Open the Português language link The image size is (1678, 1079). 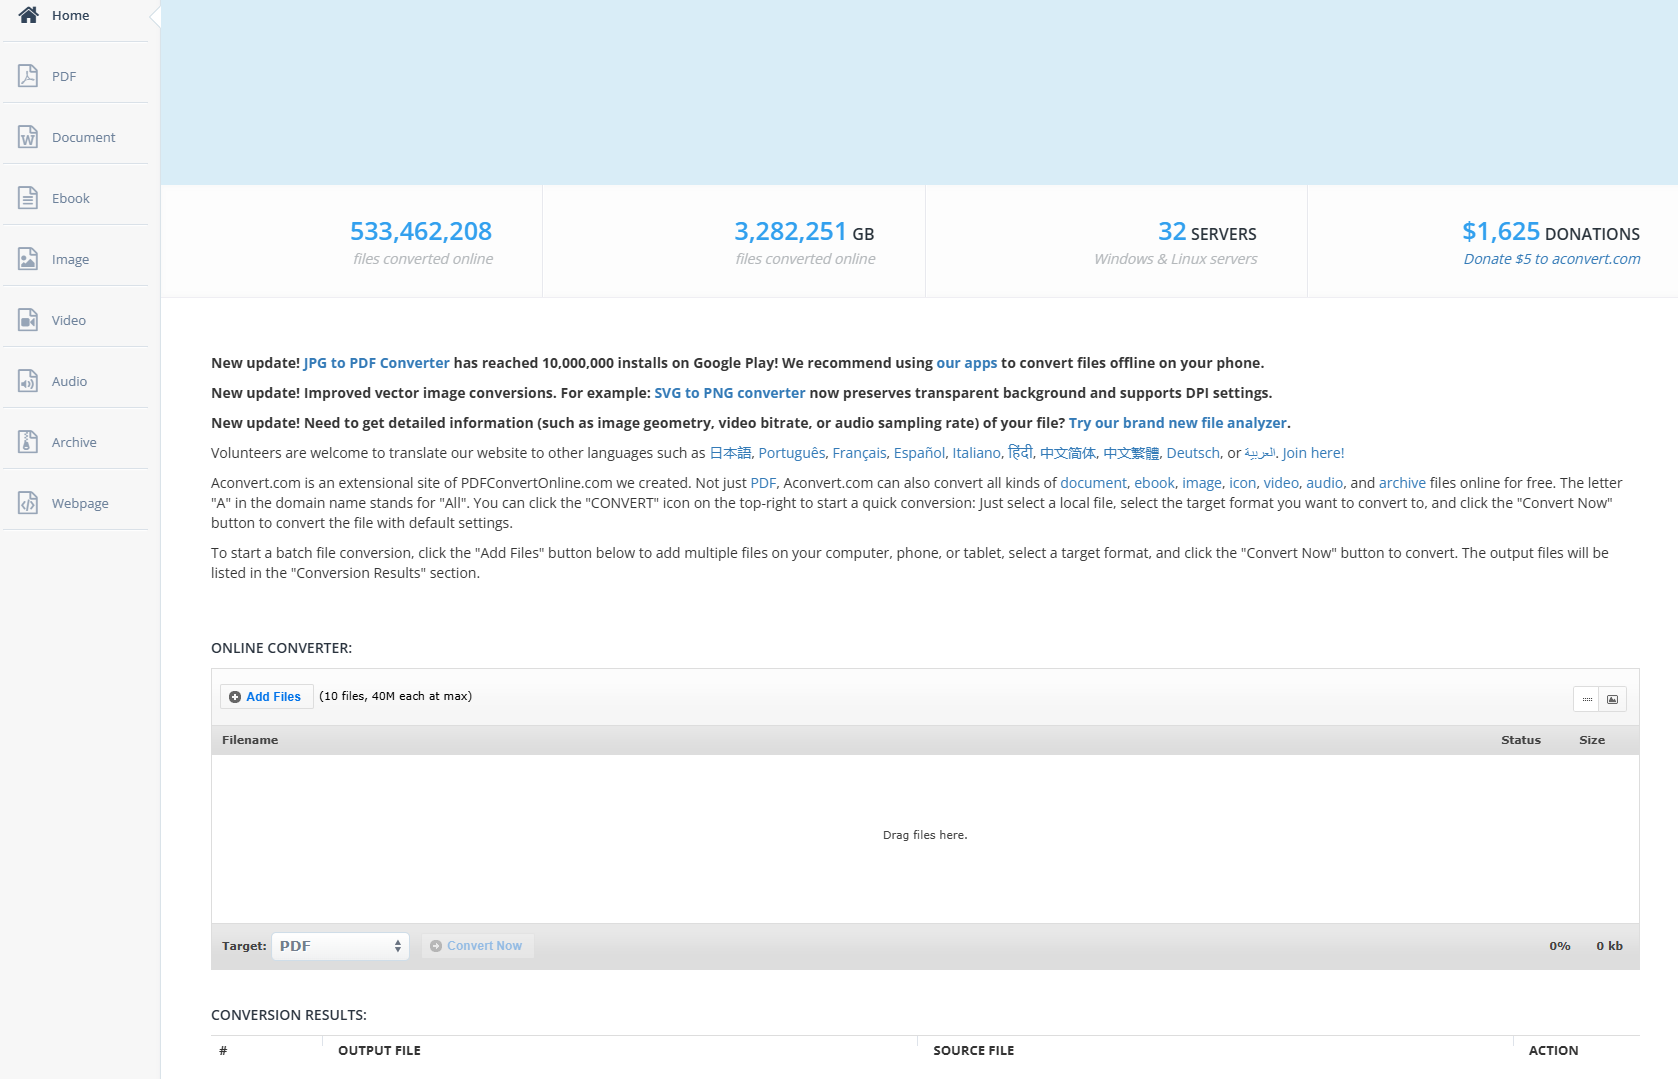pos(792,453)
